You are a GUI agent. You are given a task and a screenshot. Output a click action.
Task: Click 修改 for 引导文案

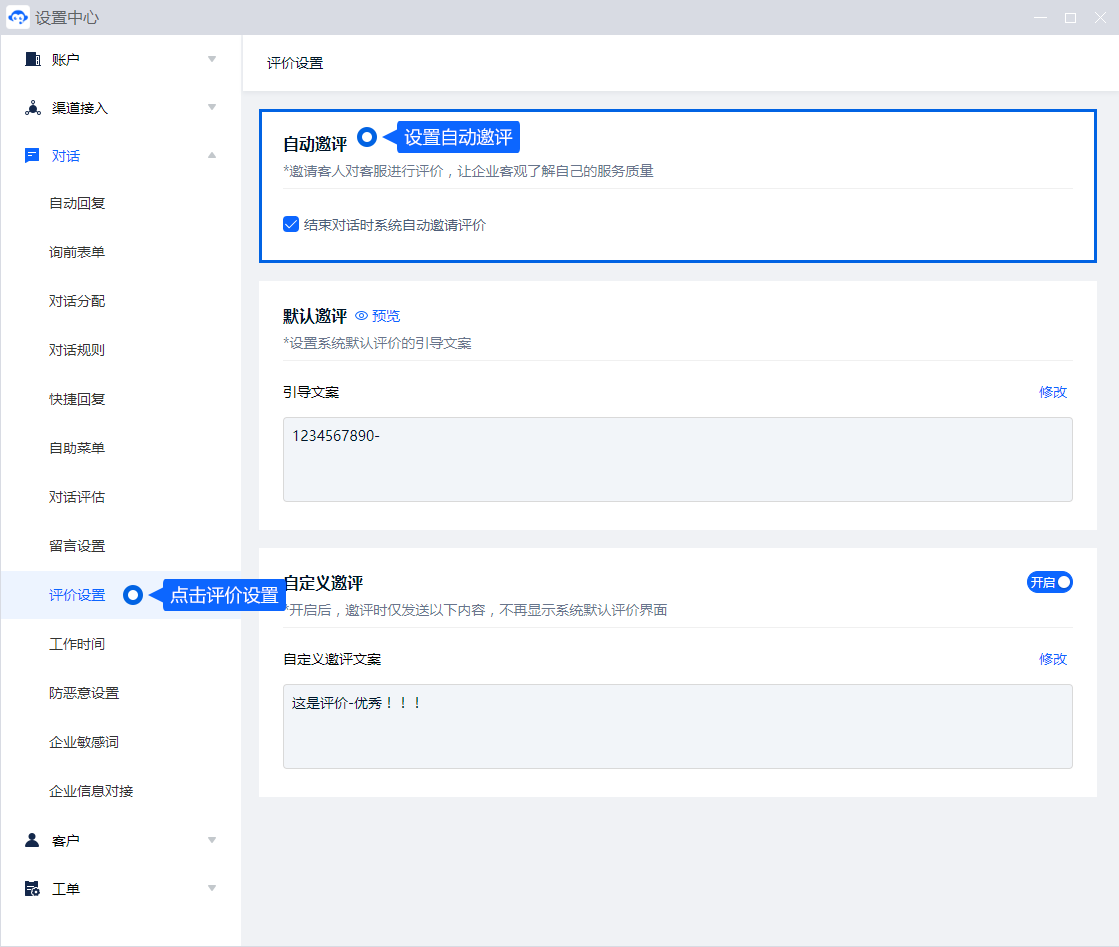pyautogui.click(x=1053, y=392)
